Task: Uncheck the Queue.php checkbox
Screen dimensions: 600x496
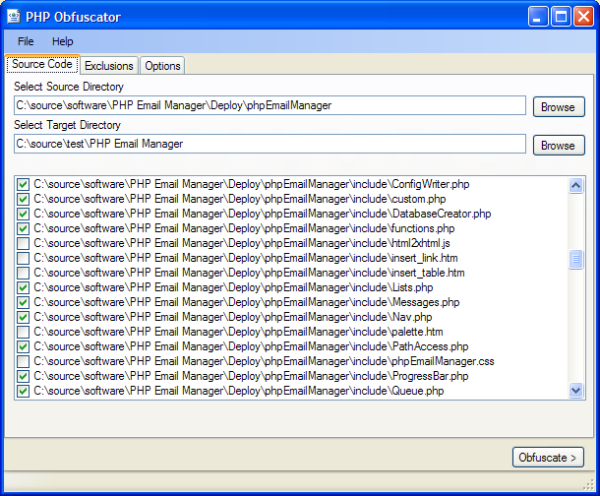Action: (x=23, y=391)
